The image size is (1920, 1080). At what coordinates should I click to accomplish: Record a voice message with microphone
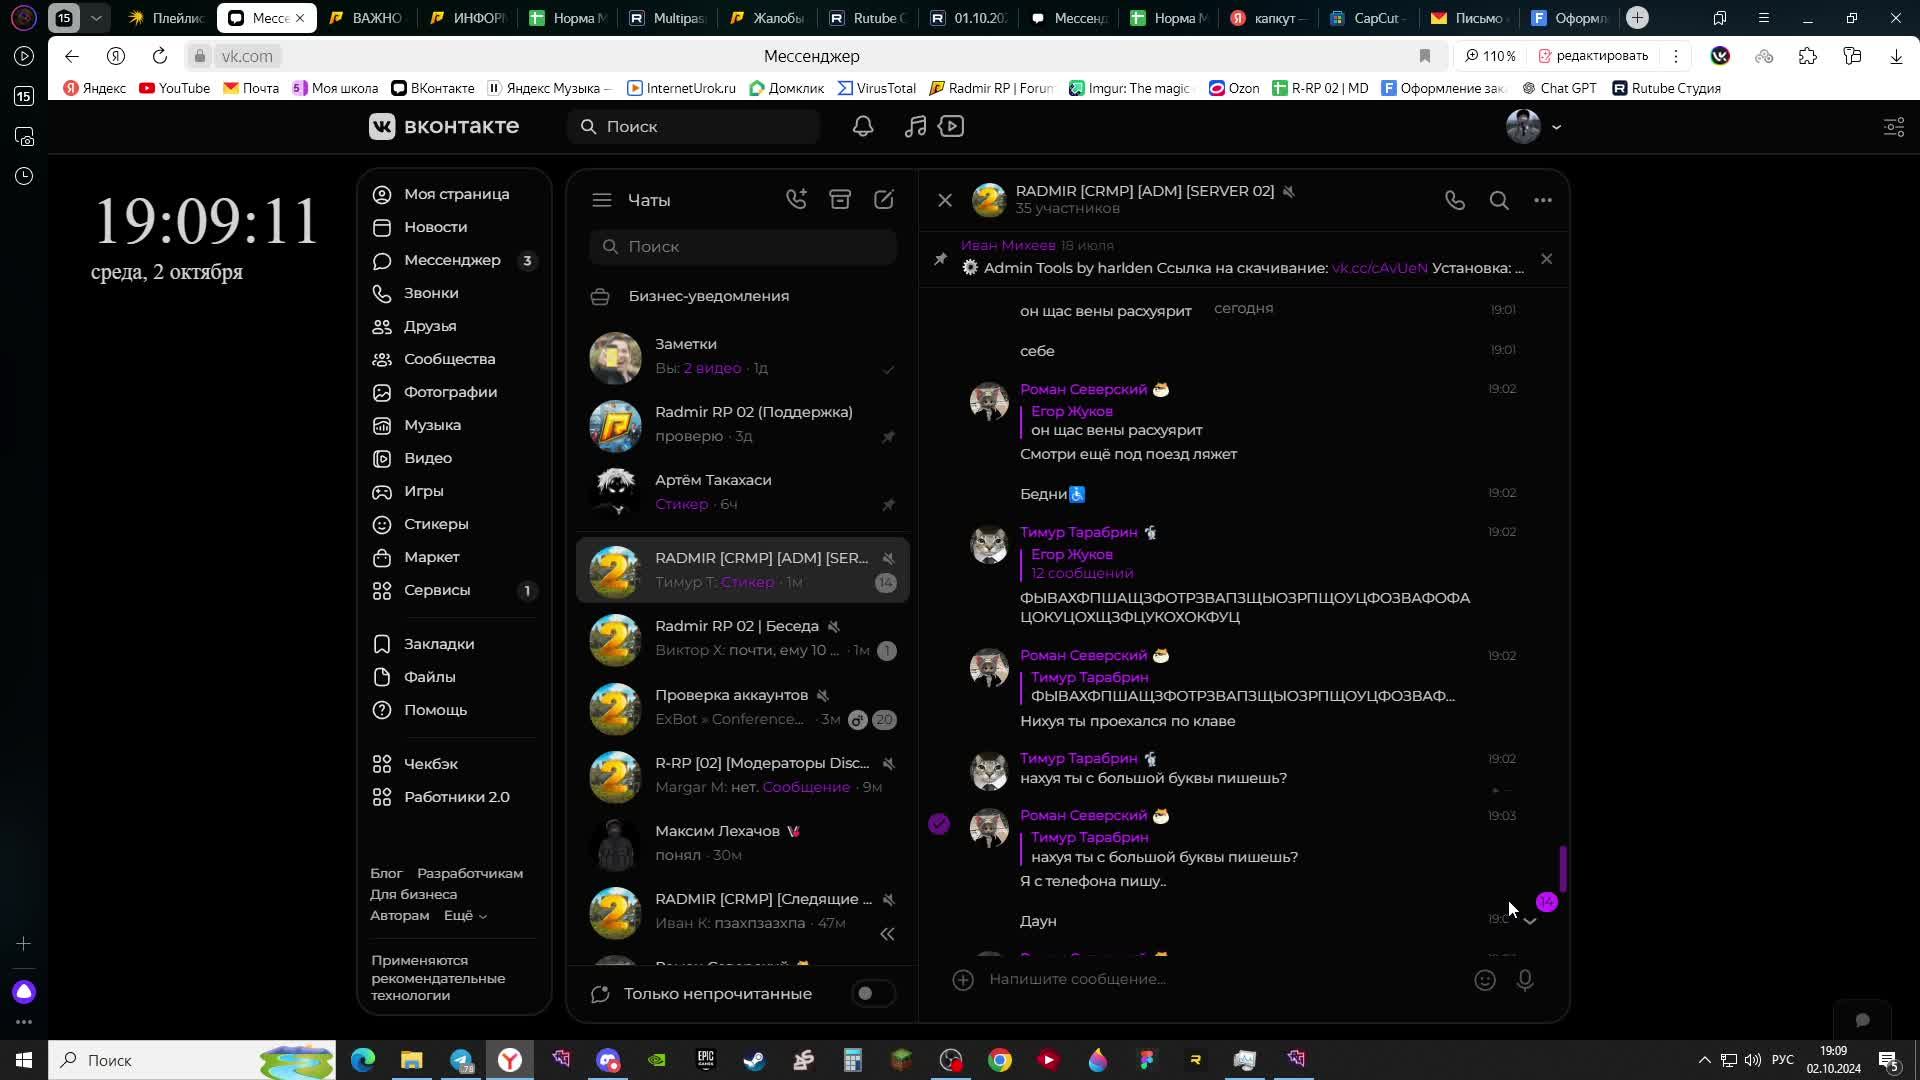click(x=1525, y=981)
